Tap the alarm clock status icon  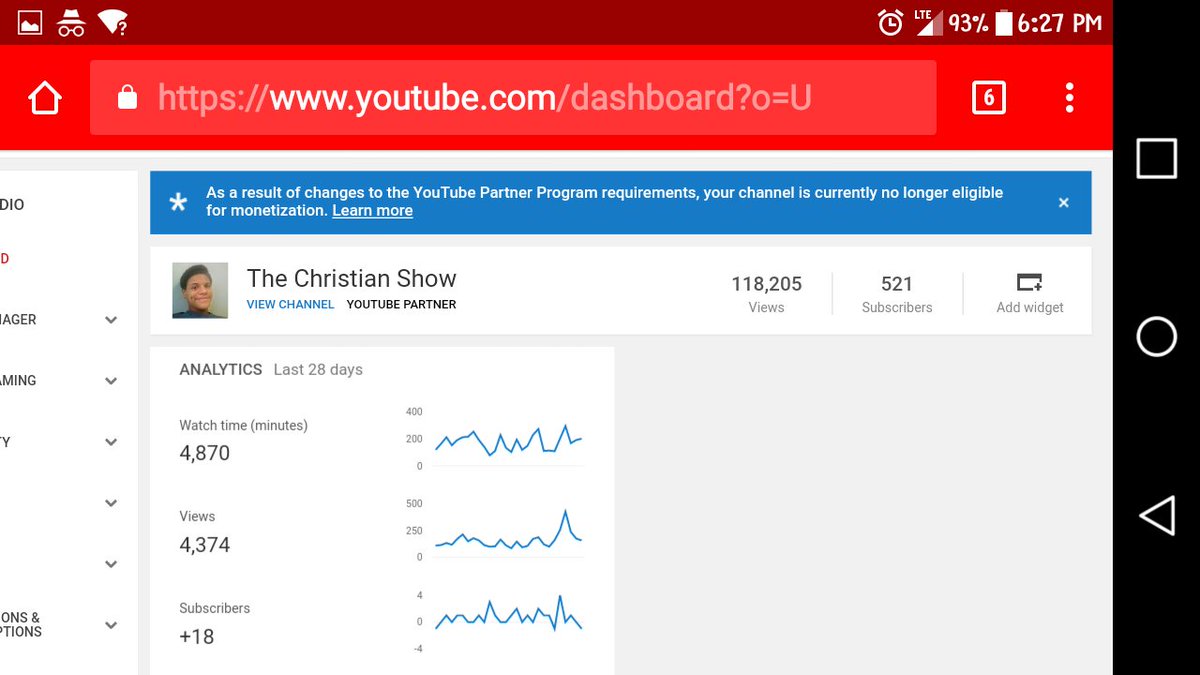pyautogui.click(x=890, y=22)
